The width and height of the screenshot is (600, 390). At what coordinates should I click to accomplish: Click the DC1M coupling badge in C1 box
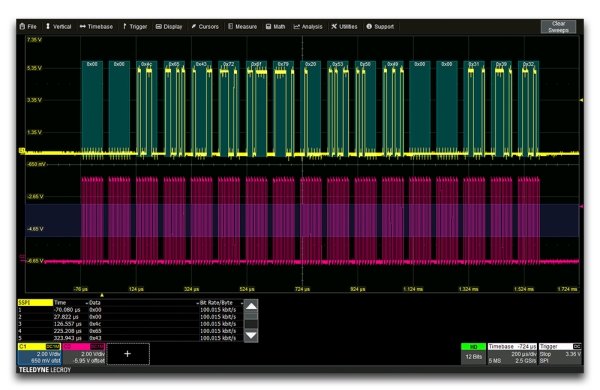(53, 346)
